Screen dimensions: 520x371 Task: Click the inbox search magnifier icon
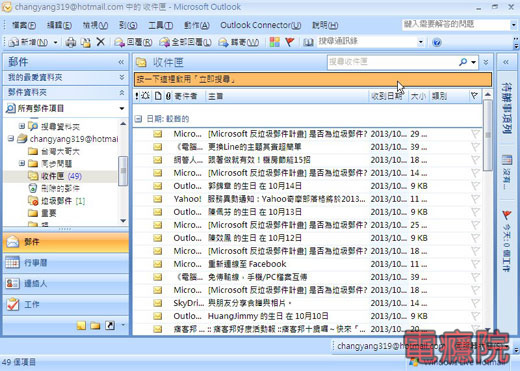pyautogui.click(x=463, y=62)
